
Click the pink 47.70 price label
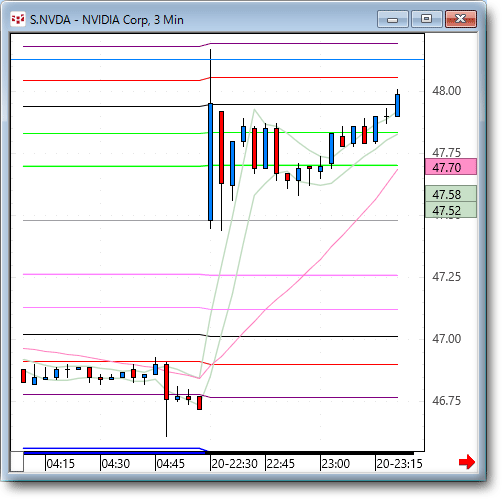click(451, 167)
